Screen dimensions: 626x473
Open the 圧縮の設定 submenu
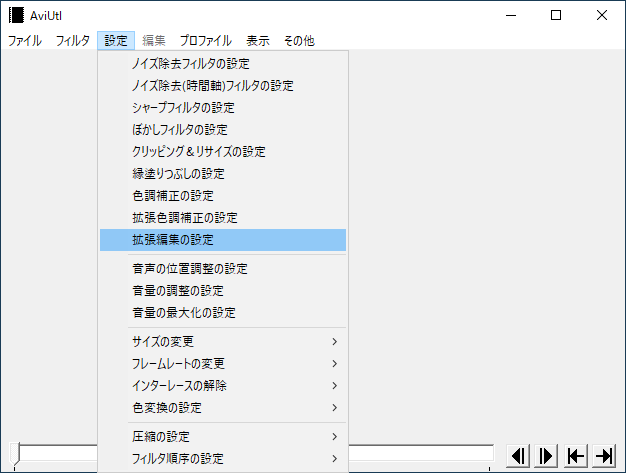(222, 437)
